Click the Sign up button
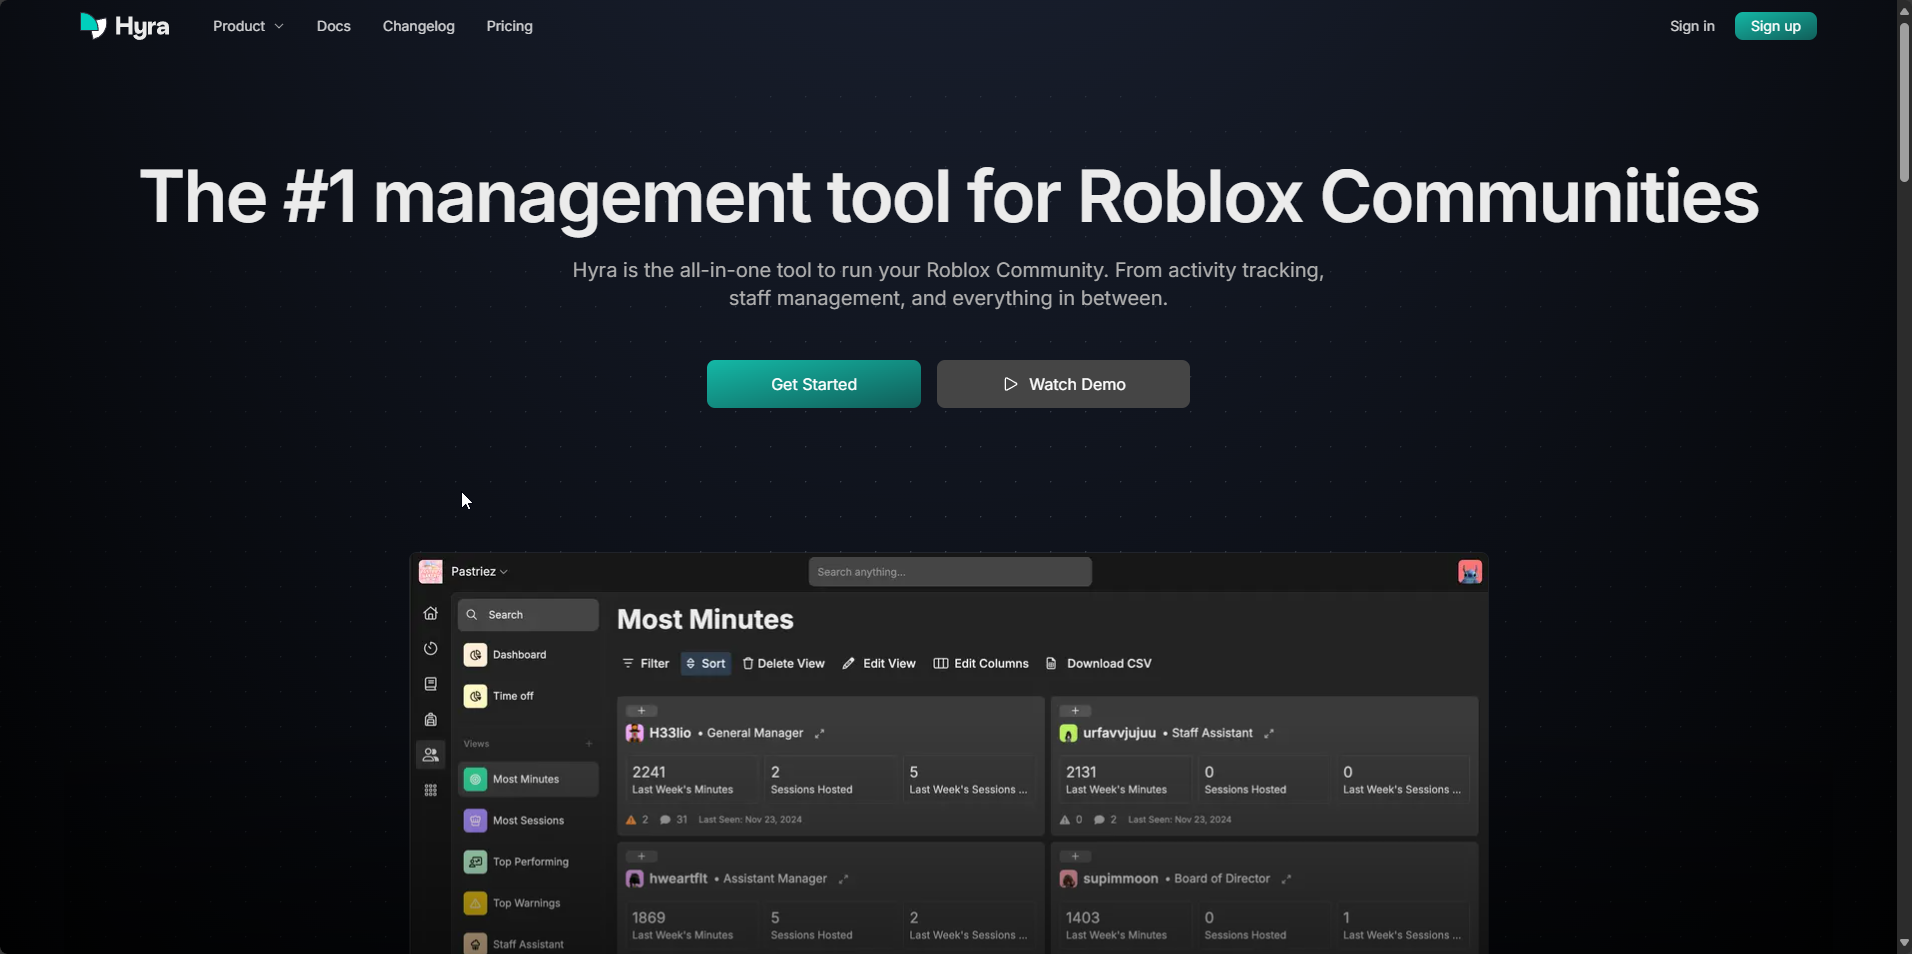1912x954 pixels. pos(1776,26)
